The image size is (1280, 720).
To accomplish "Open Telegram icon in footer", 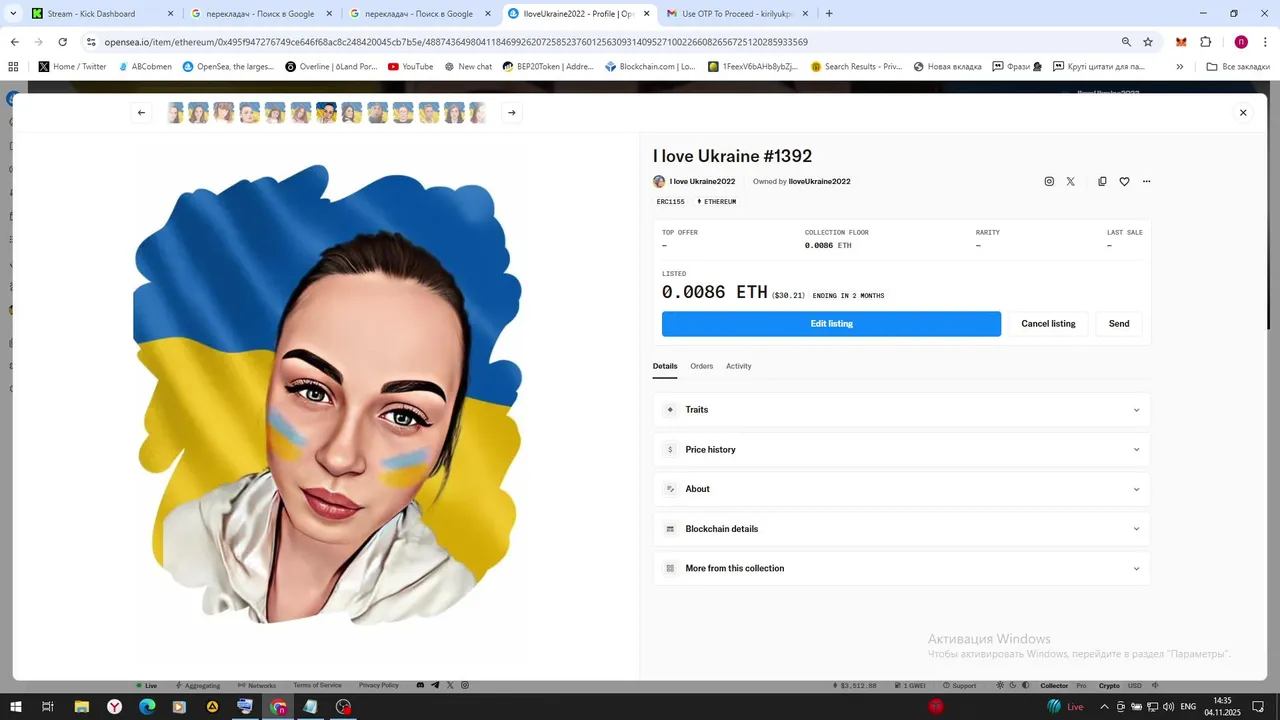I will (435, 686).
